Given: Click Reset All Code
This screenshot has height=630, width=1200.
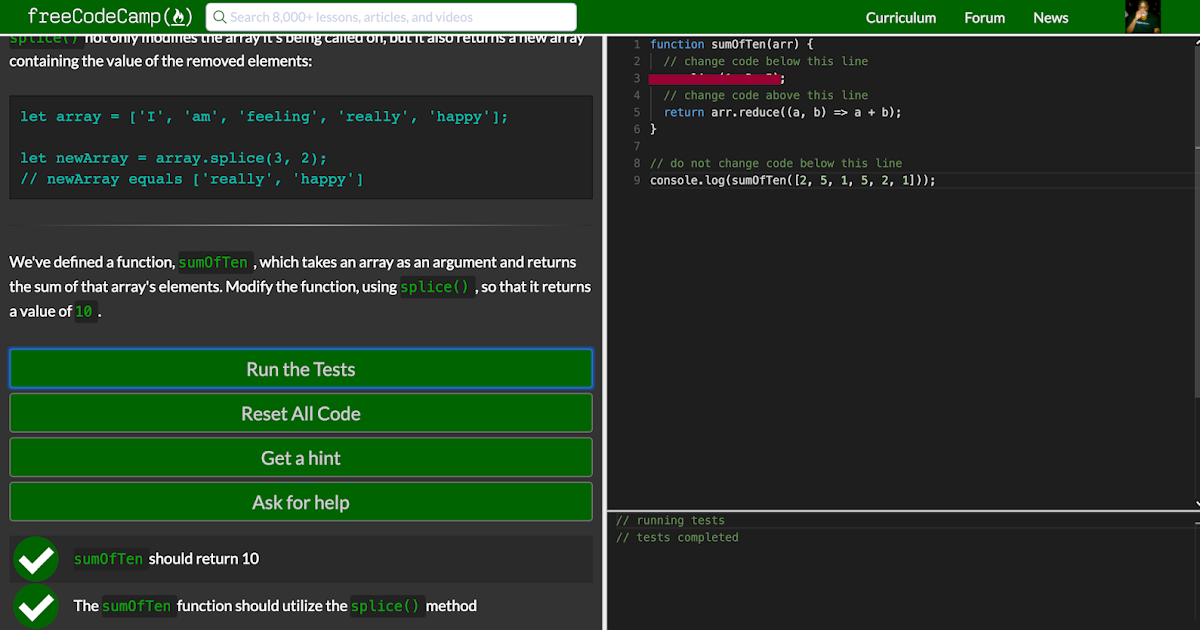Looking at the screenshot, I should point(300,413).
